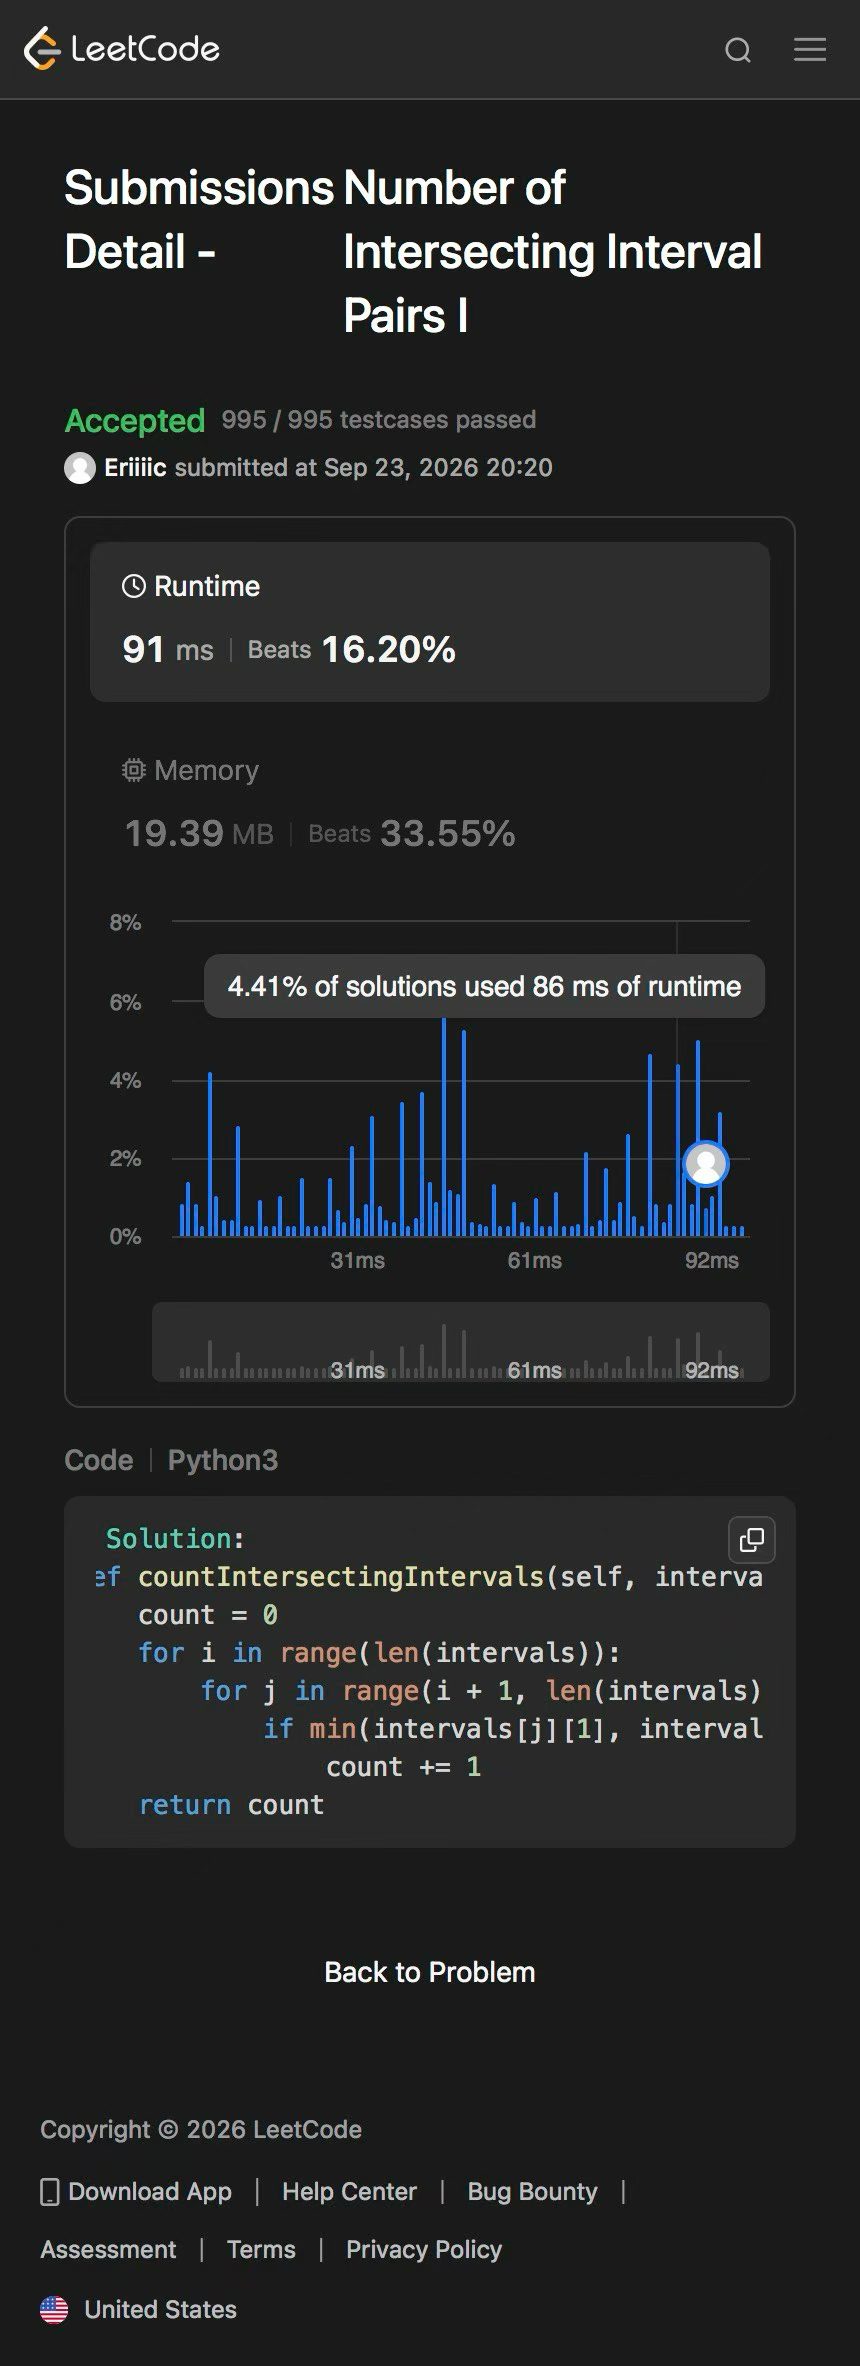This screenshot has height=2366, width=860.
Task: Open the Bug Bounty link
Action: tap(532, 2191)
